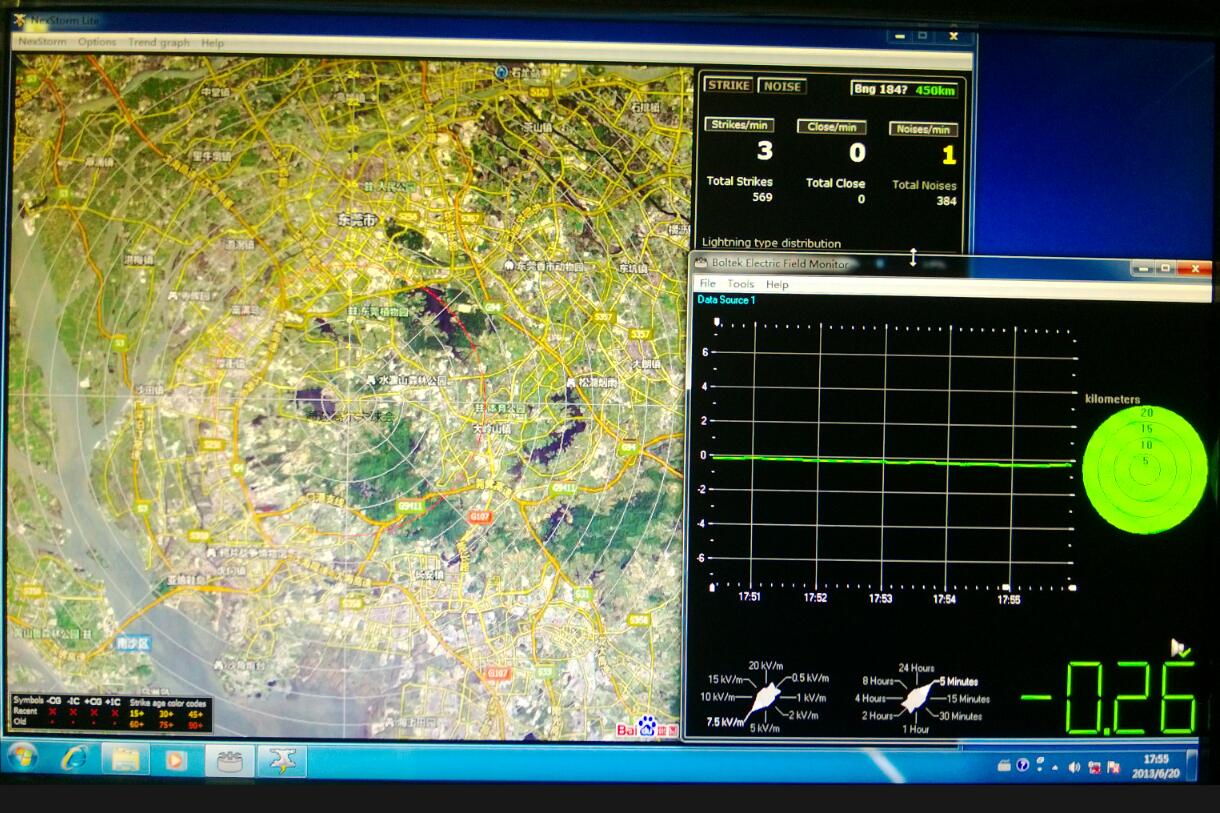Open Windows Media Player from taskbar
Image resolution: width=1220 pixels, height=813 pixels.
point(175,760)
